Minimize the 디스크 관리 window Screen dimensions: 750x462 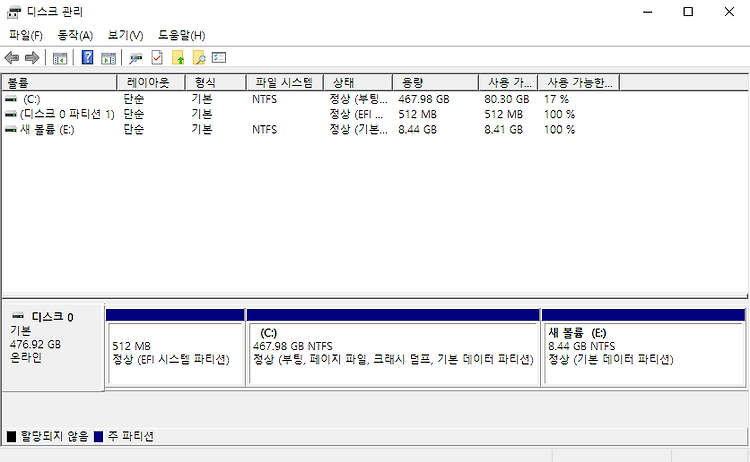tap(647, 12)
